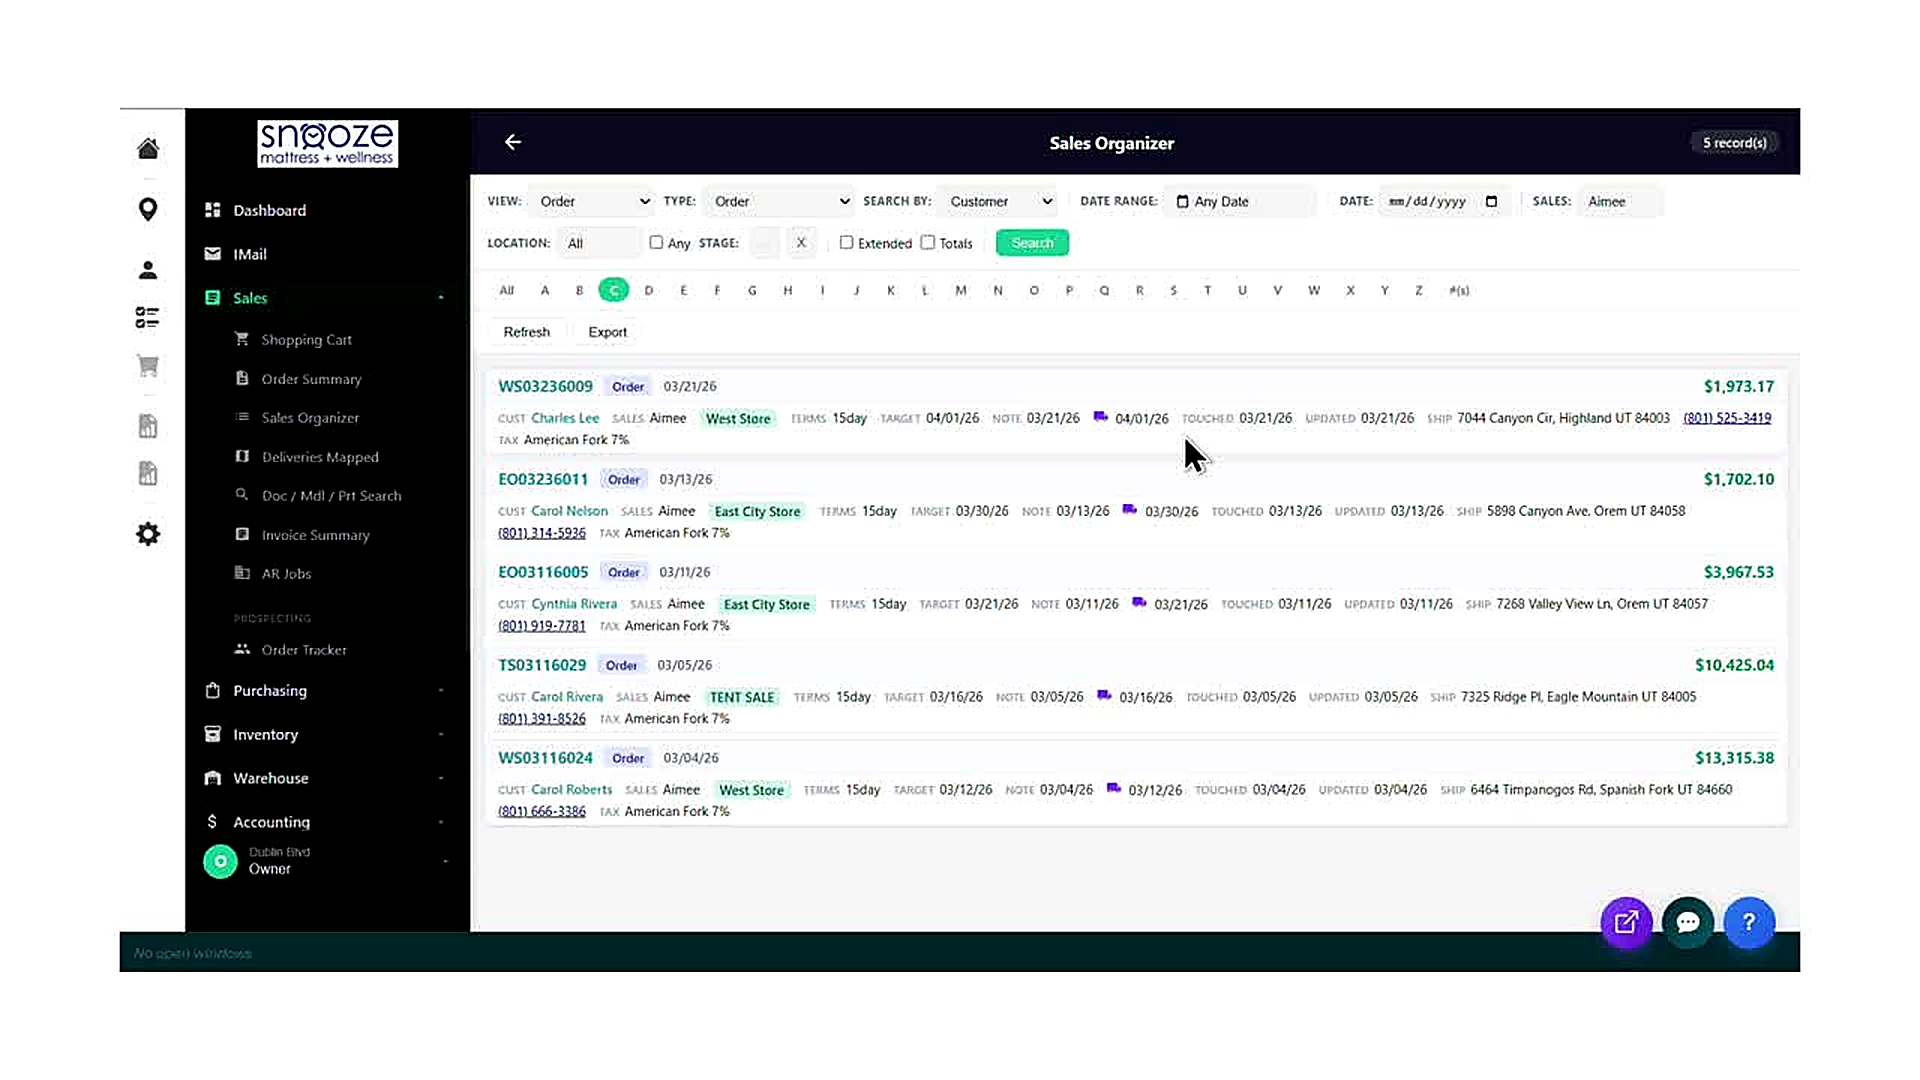Enable the Extended checkbox

(x=846, y=242)
